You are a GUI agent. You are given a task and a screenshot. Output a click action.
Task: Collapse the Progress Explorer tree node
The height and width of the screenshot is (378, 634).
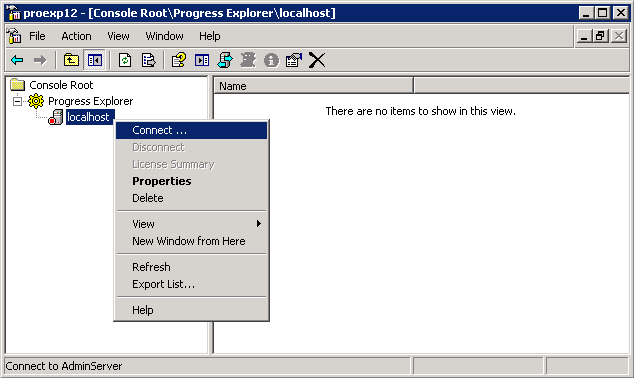point(17,101)
